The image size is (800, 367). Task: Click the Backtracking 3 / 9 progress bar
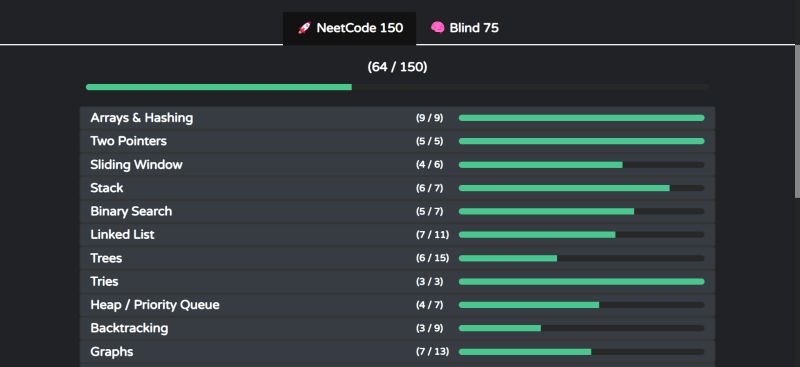582,328
